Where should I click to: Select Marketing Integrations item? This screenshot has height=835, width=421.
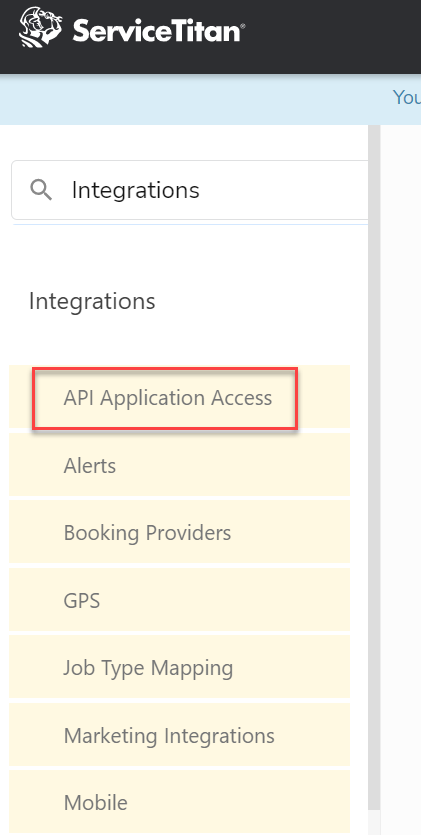(x=179, y=735)
